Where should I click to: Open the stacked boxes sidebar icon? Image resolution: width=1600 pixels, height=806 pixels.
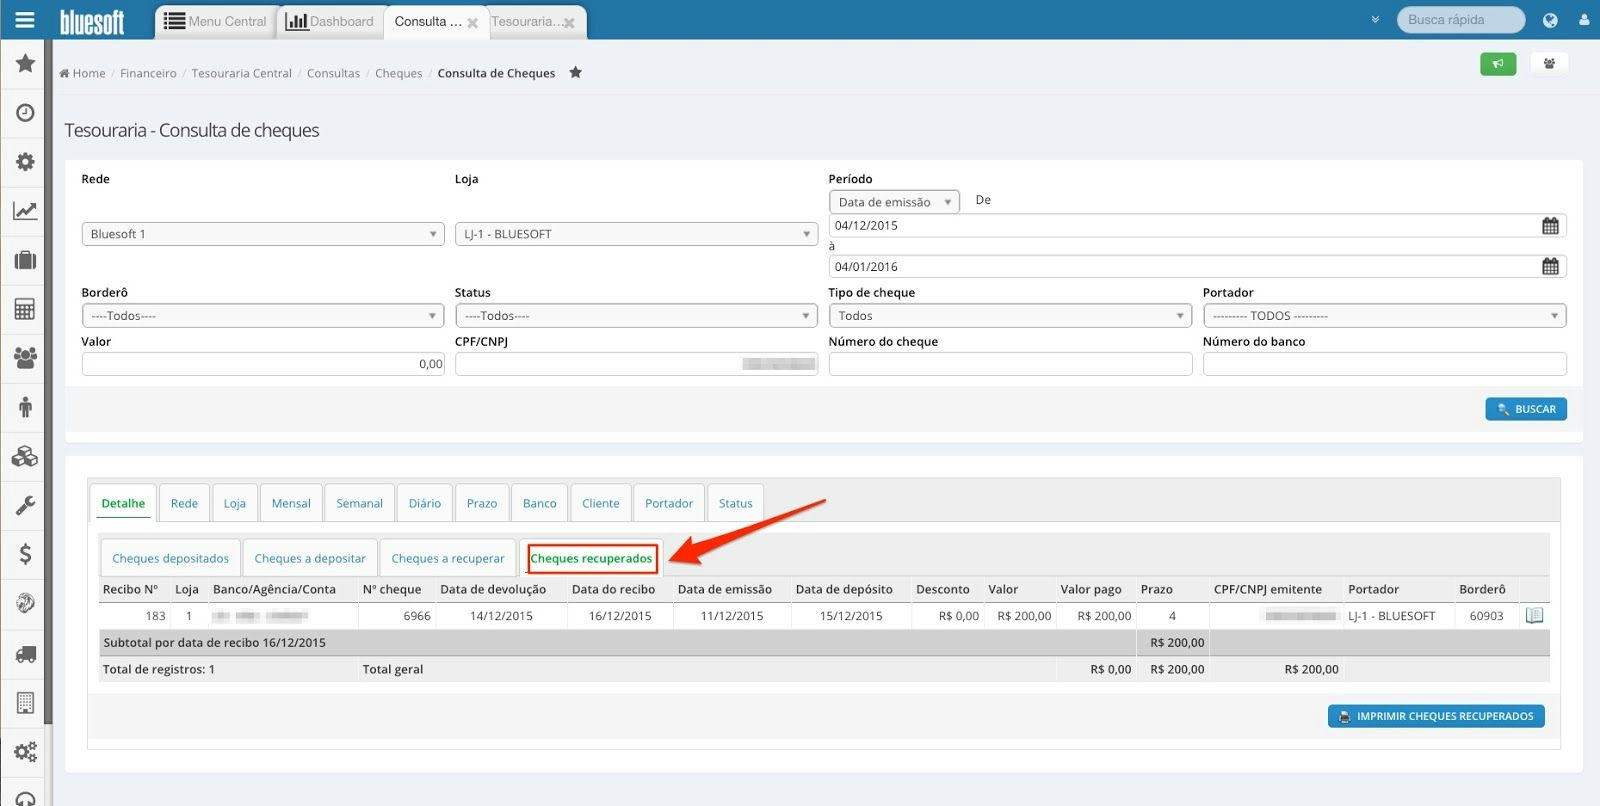click(25, 456)
